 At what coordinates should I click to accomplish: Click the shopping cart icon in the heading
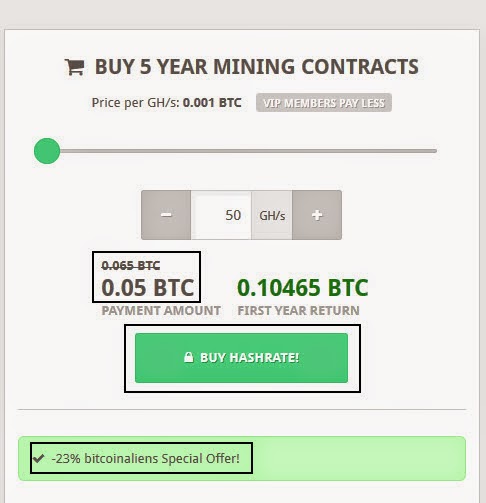[x=74, y=67]
